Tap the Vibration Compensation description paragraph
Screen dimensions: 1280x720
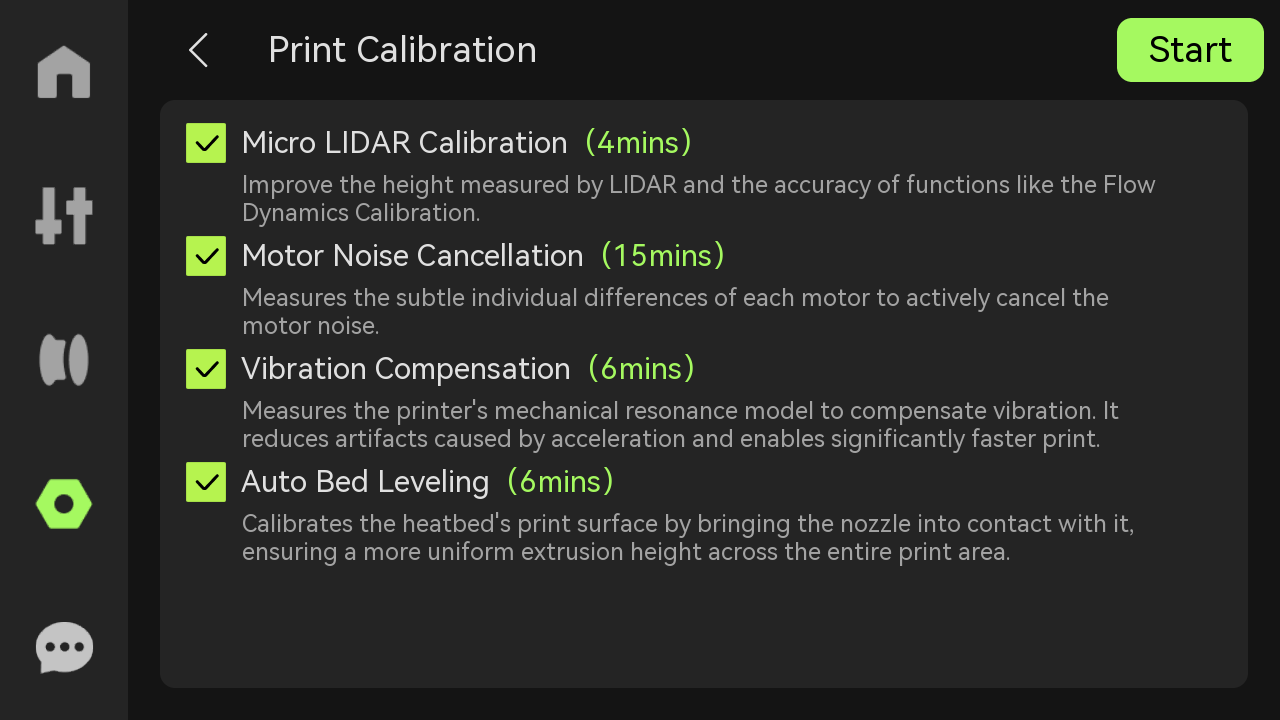[680, 425]
